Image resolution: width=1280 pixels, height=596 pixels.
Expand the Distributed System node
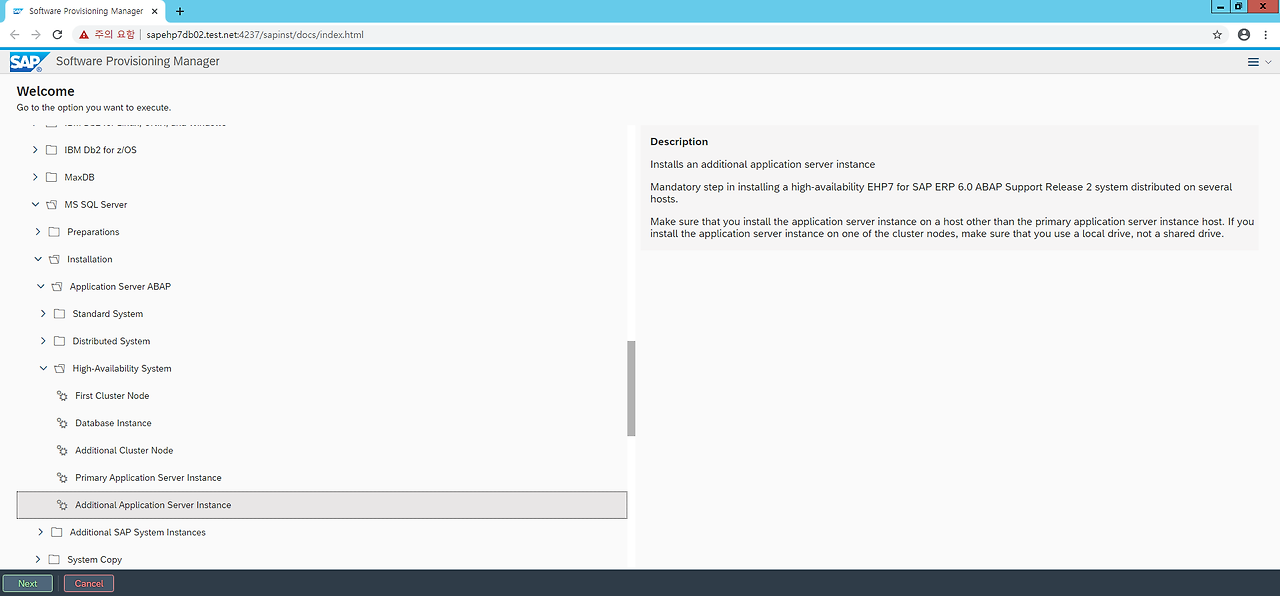click(x=43, y=341)
